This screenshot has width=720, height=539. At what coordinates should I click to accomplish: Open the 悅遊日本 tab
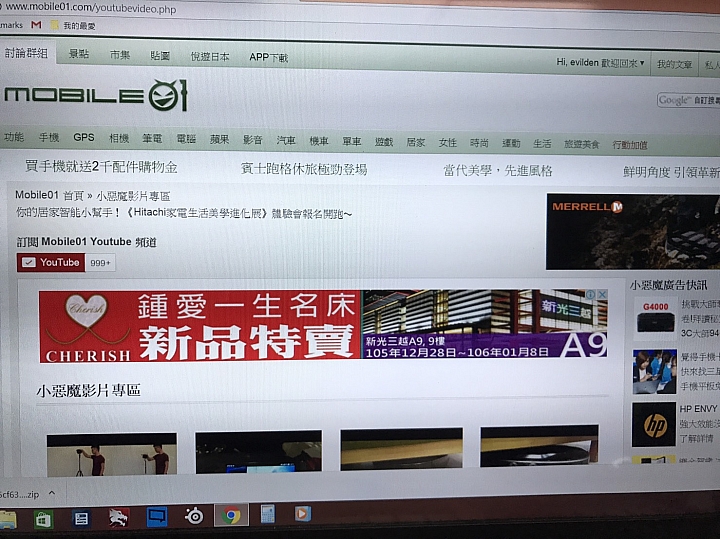(x=210, y=57)
